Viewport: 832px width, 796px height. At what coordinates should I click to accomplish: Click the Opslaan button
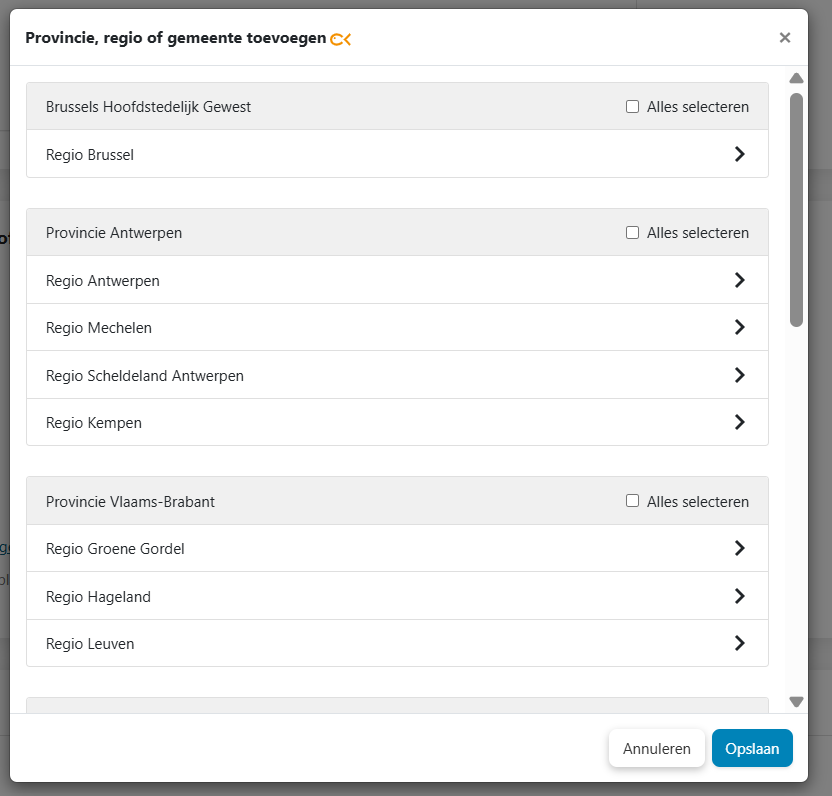click(x=752, y=748)
